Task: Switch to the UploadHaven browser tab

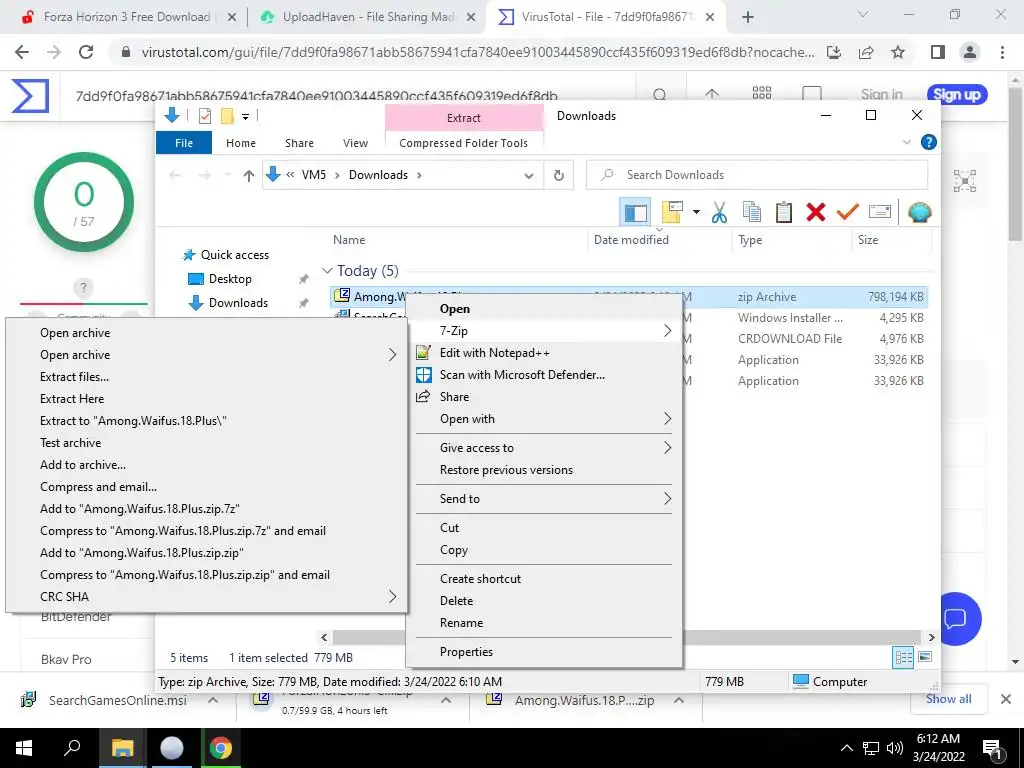Action: click(366, 17)
